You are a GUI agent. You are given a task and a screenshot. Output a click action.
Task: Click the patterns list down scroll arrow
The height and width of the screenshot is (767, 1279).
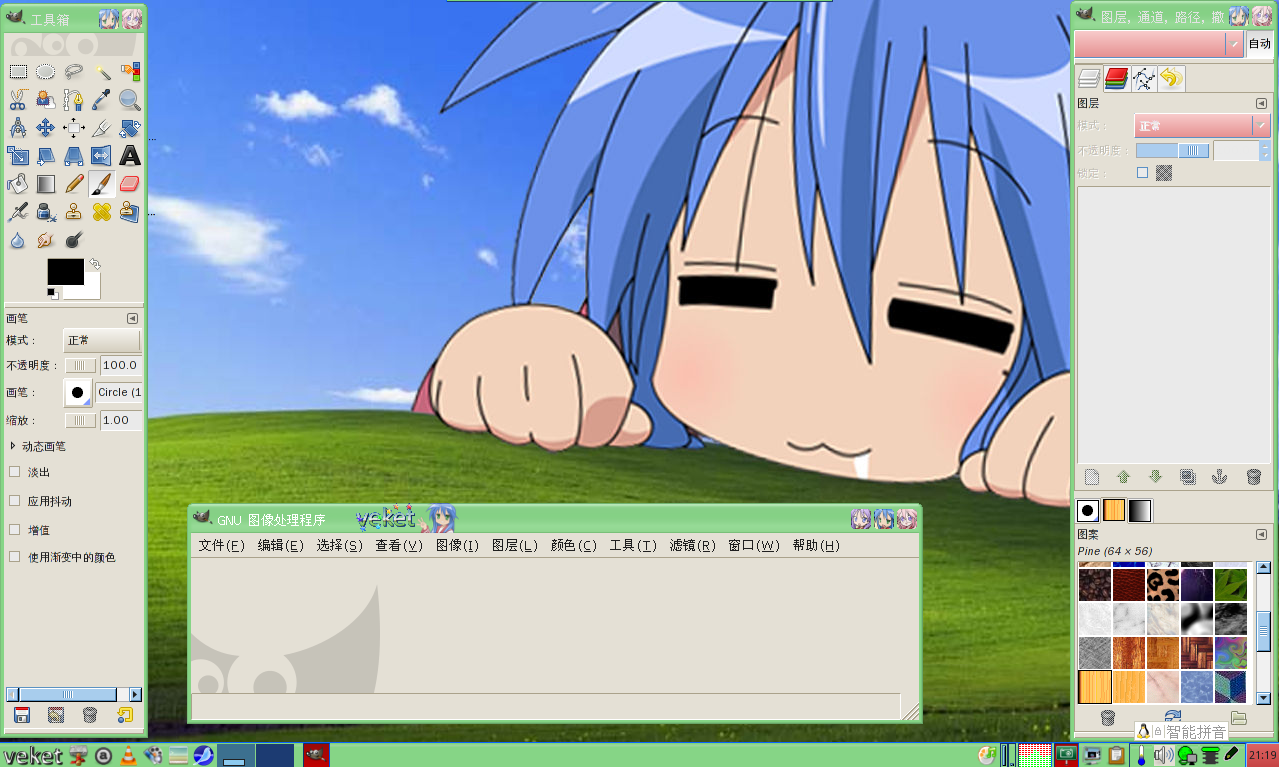[1263, 698]
